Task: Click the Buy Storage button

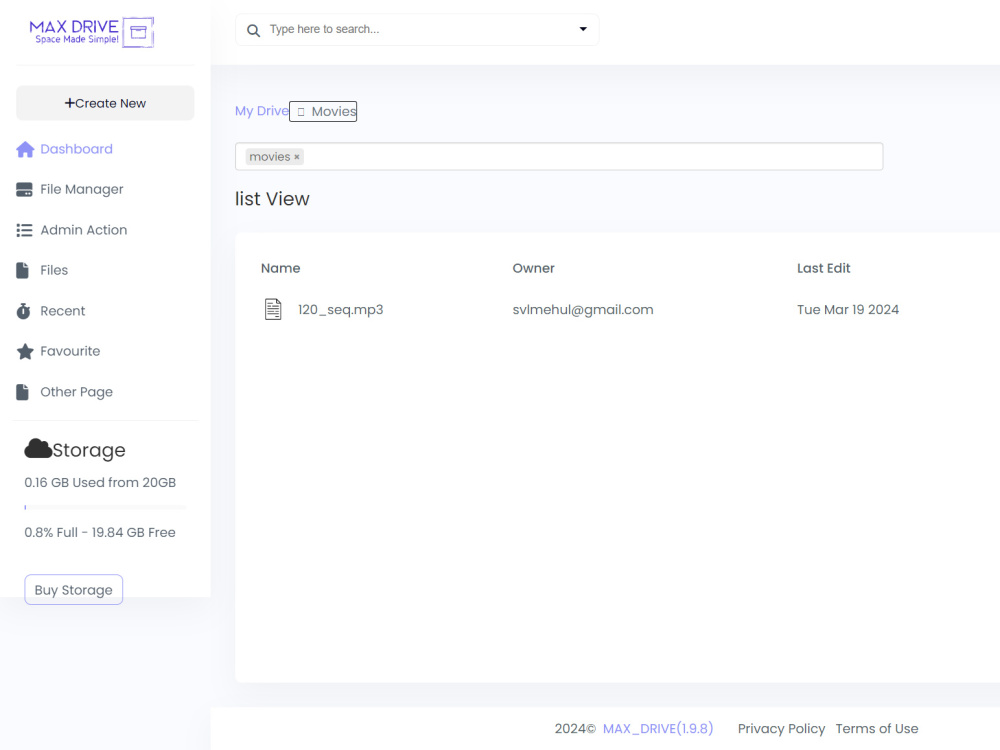Action: tap(73, 590)
